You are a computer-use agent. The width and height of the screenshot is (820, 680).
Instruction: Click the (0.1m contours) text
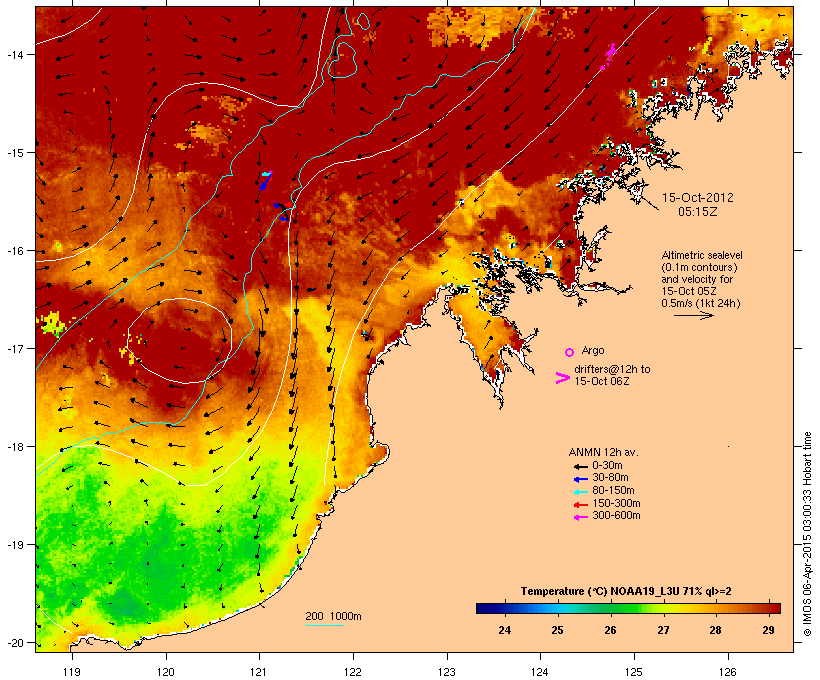[699, 267]
